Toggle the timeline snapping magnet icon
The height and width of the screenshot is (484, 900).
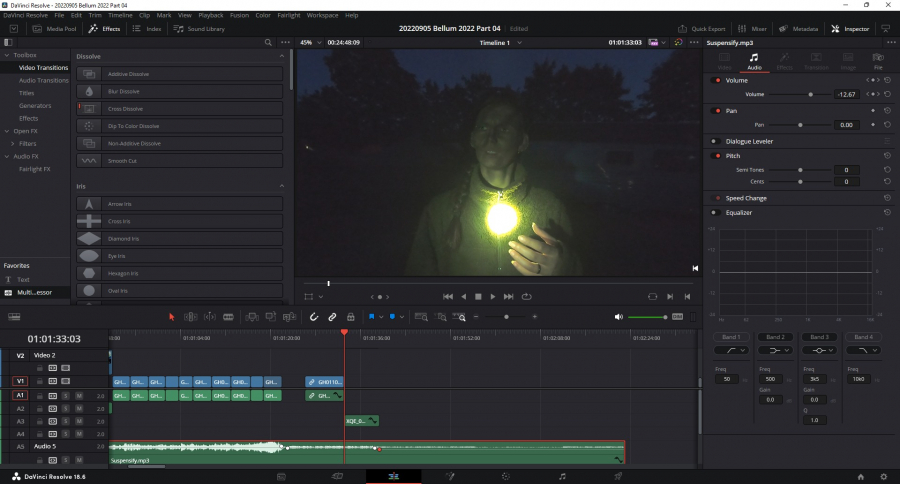(x=314, y=317)
